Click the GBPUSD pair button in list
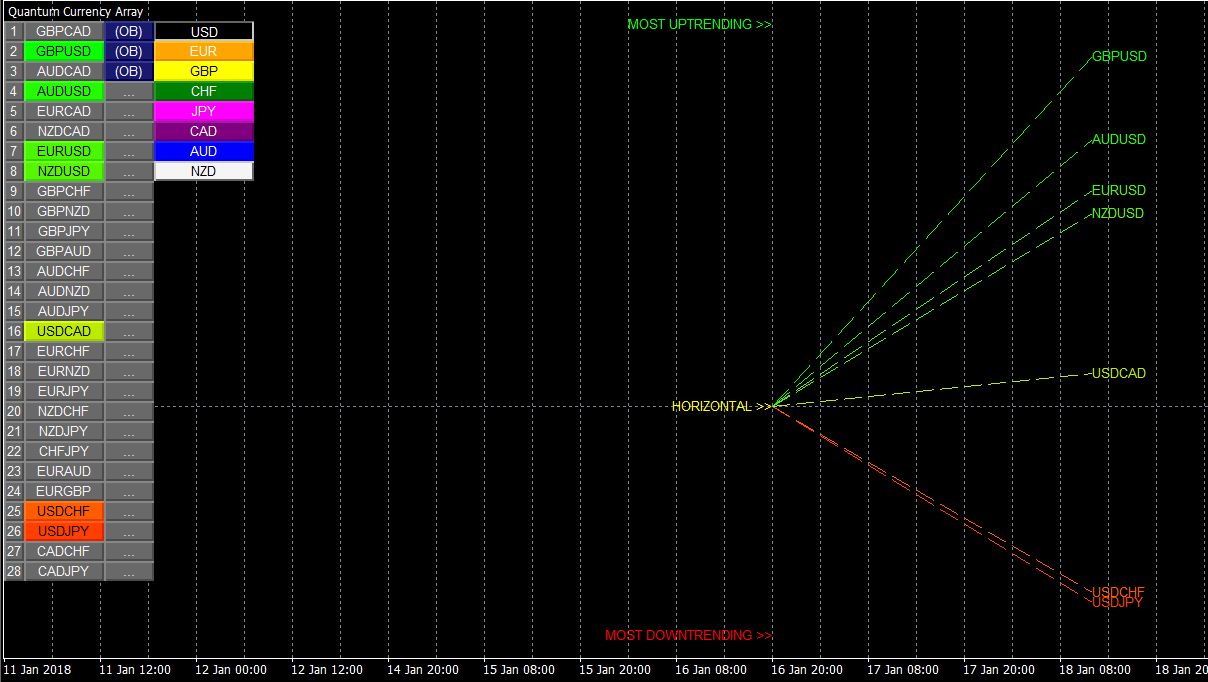This screenshot has width=1208, height=682. point(64,51)
